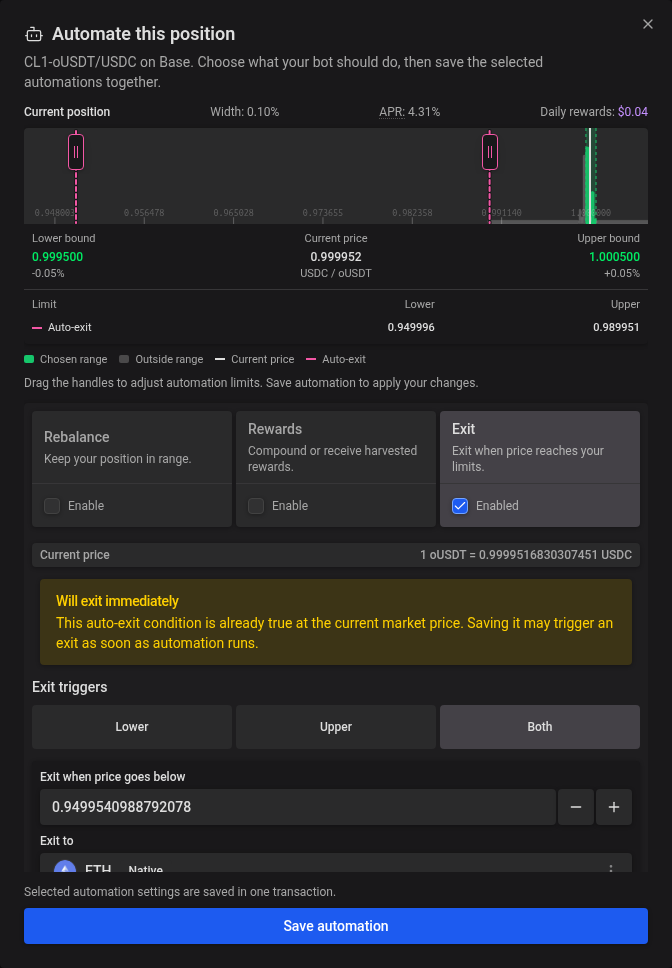Click the +0.05% upper bound offset
672x968 pixels.
tap(622, 273)
